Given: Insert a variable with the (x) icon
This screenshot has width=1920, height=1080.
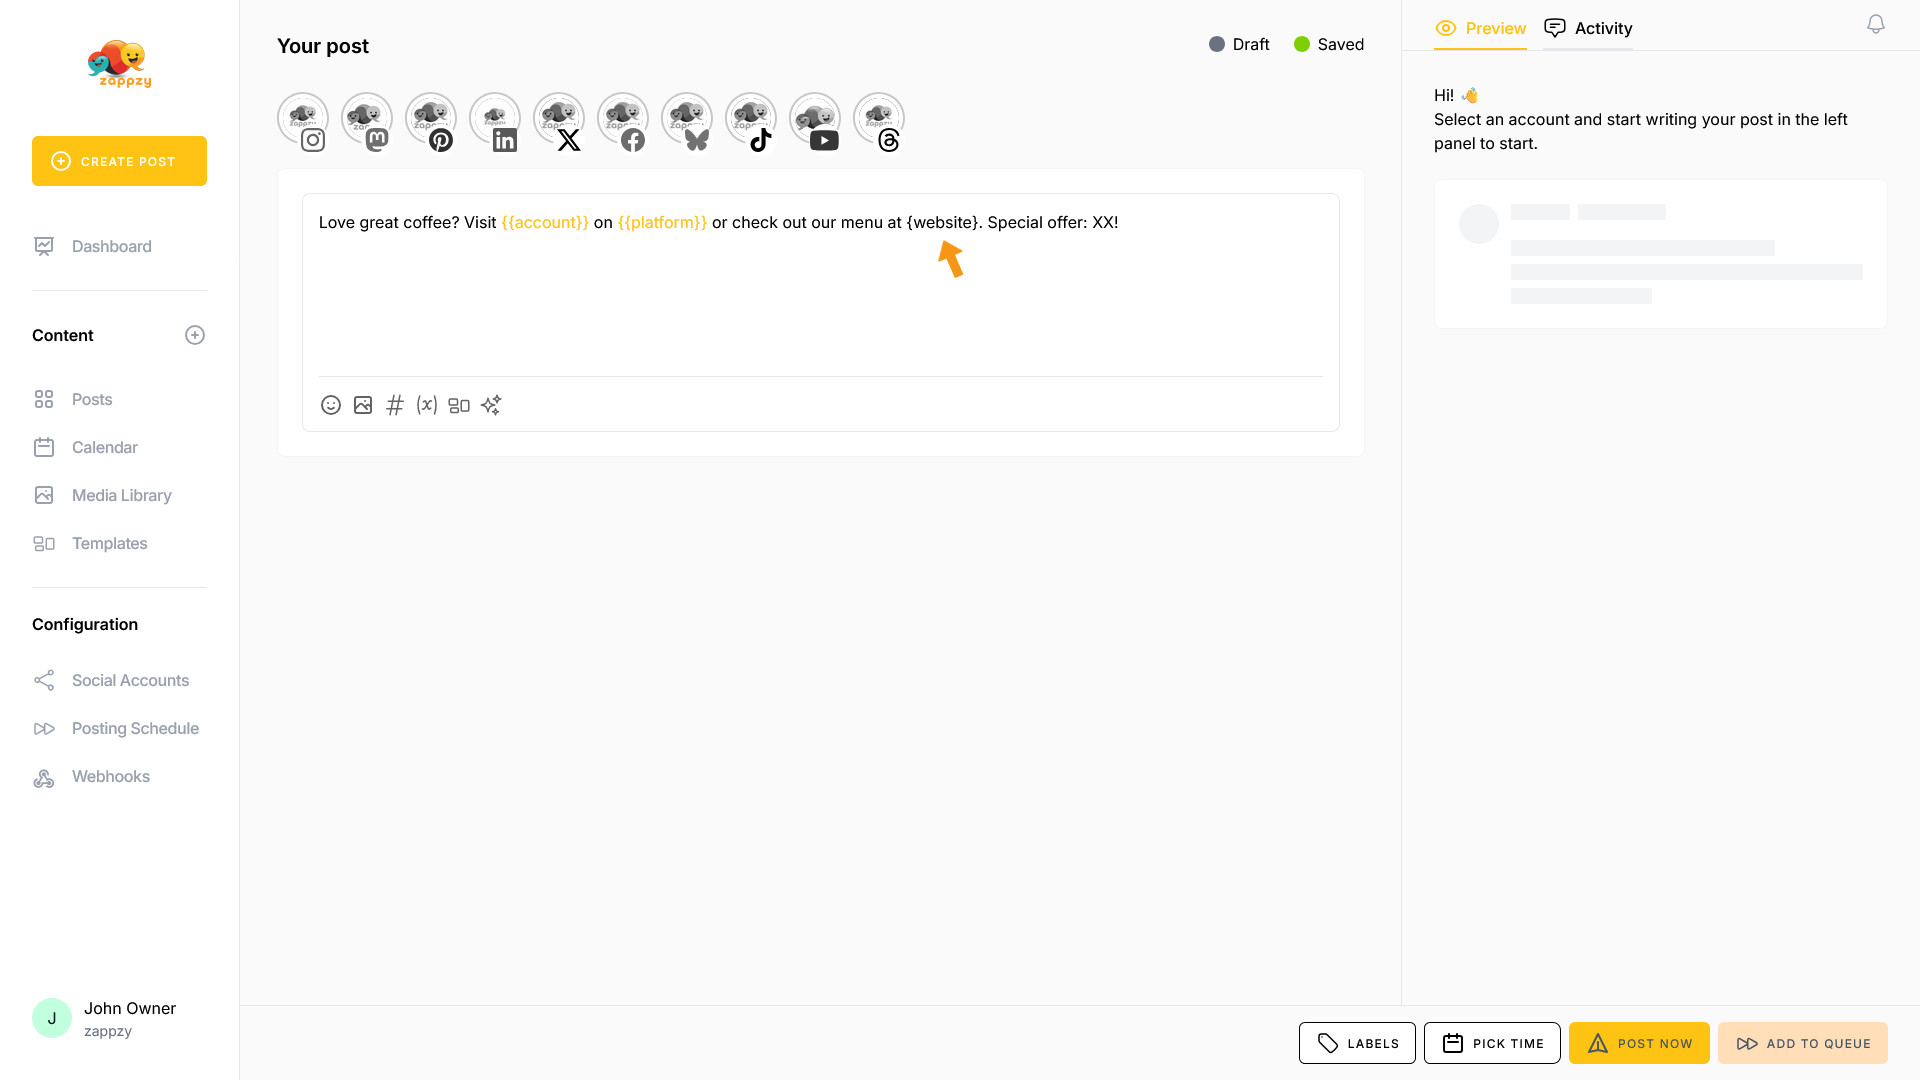Looking at the screenshot, I should pos(427,405).
